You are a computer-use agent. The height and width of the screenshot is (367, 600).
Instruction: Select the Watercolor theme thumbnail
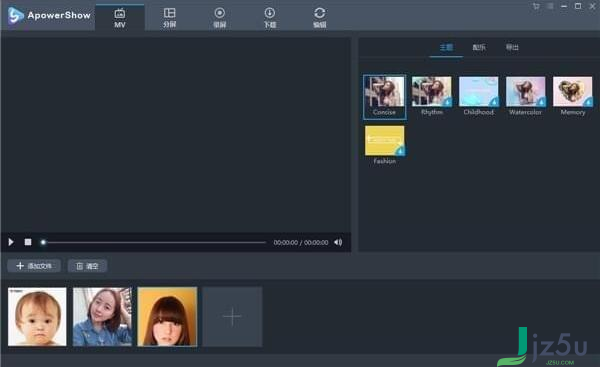tap(525, 91)
